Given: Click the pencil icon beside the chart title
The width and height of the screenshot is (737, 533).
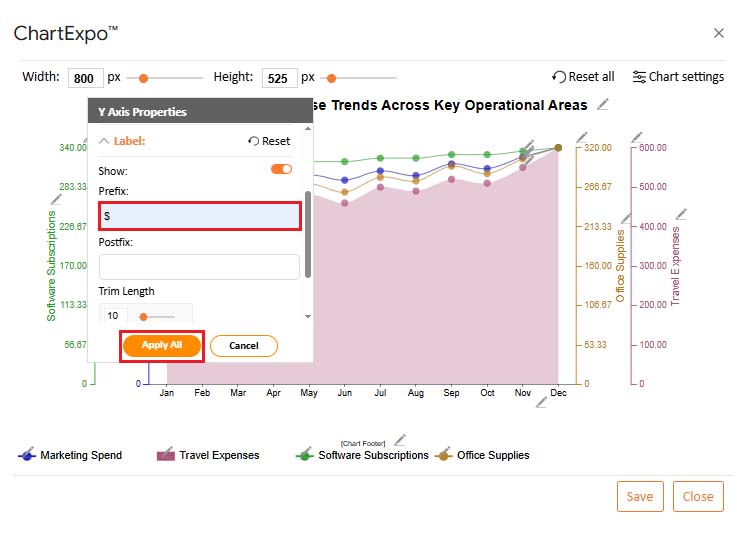Looking at the screenshot, I should coord(602,104).
